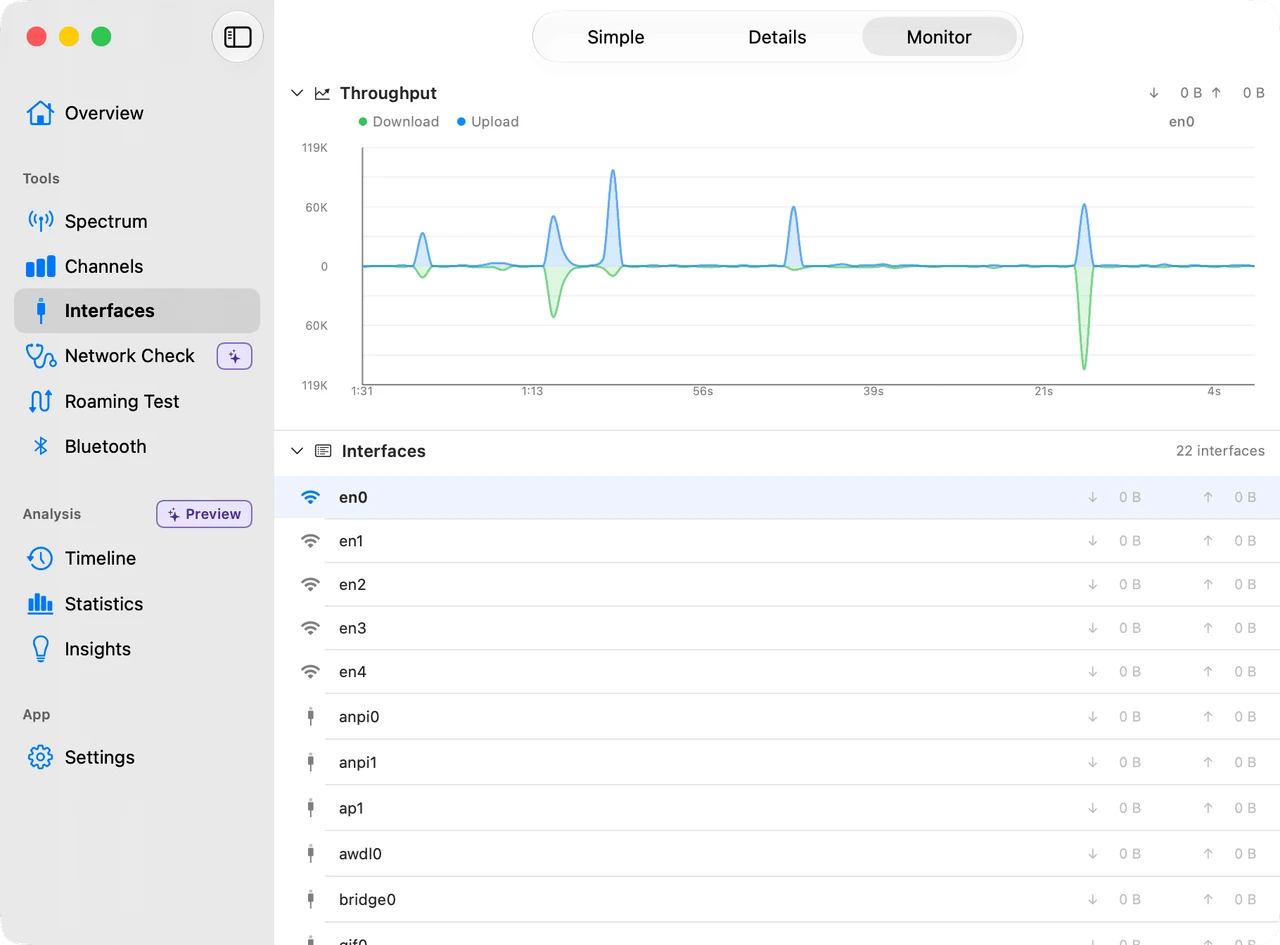Click the Wi-Fi icon on en0 row
The height and width of the screenshot is (945, 1280).
point(311,497)
